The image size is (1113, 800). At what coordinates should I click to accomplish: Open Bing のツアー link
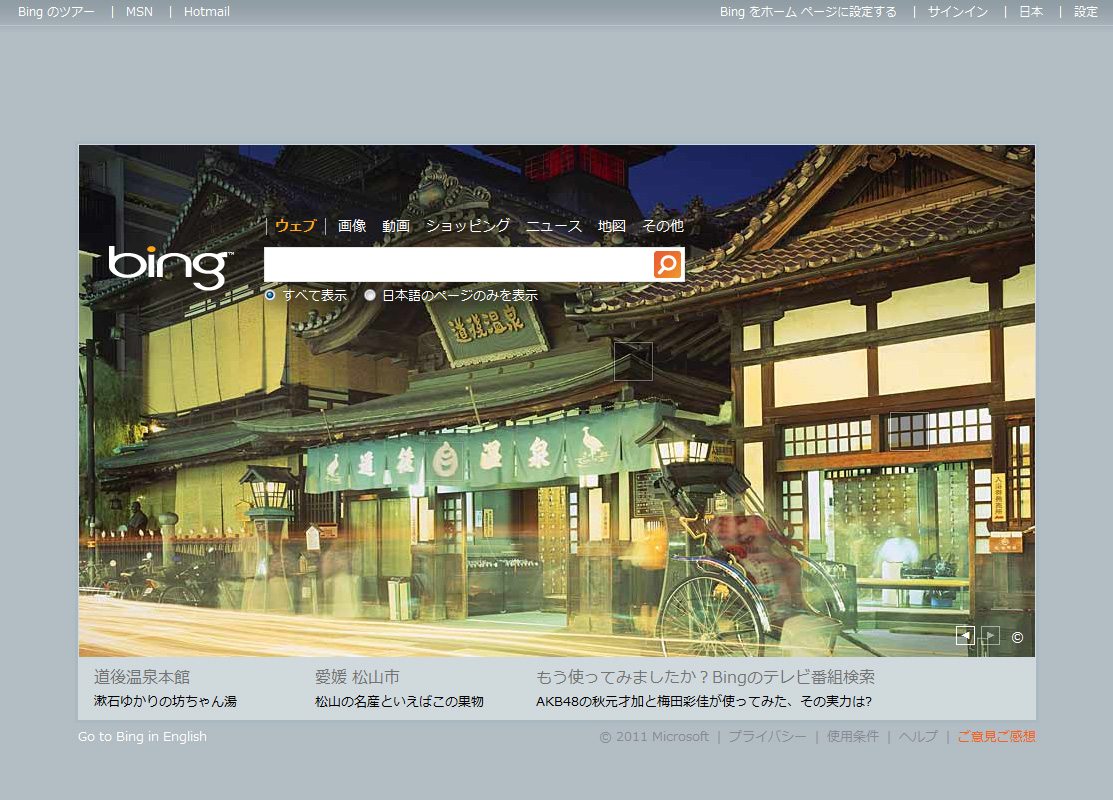pos(56,11)
